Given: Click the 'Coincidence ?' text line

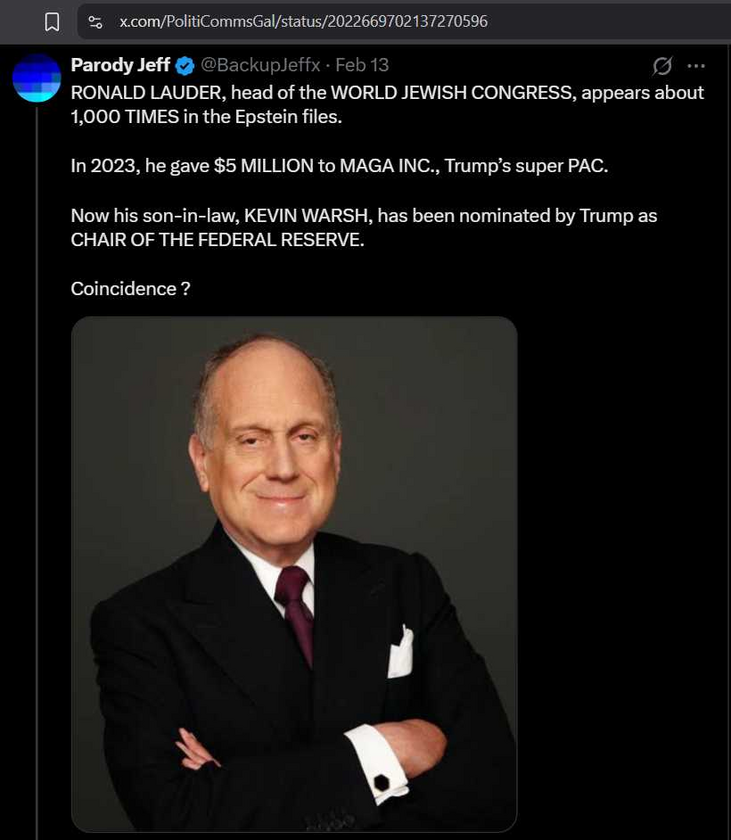Looking at the screenshot, I should click(x=130, y=289).
